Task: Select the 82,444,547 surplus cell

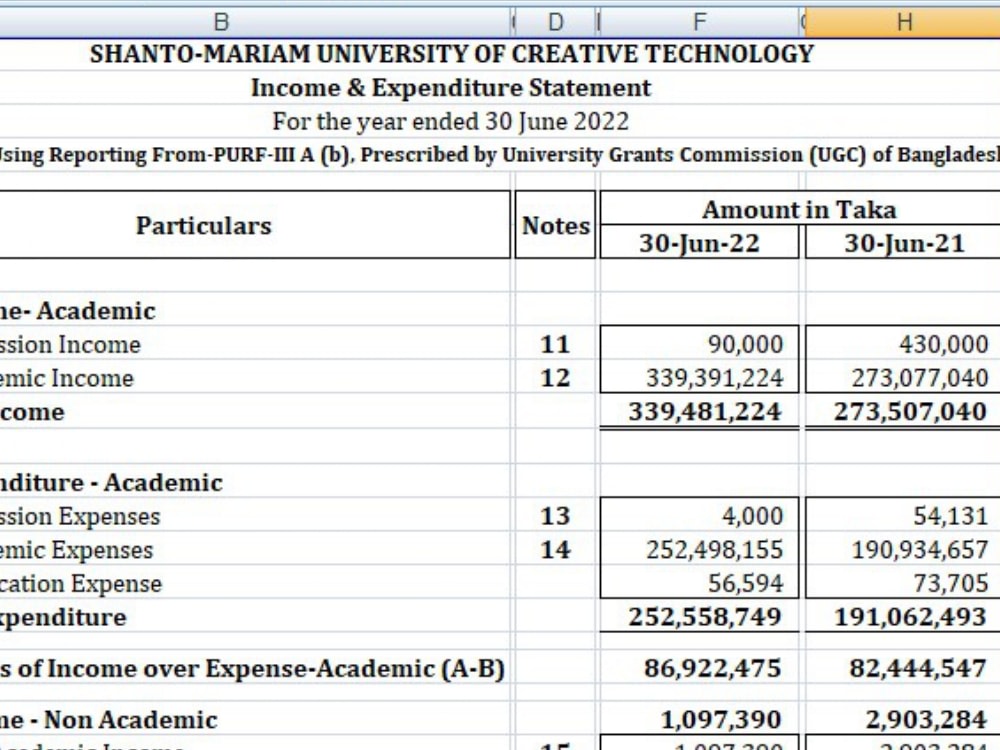Action: click(x=902, y=668)
